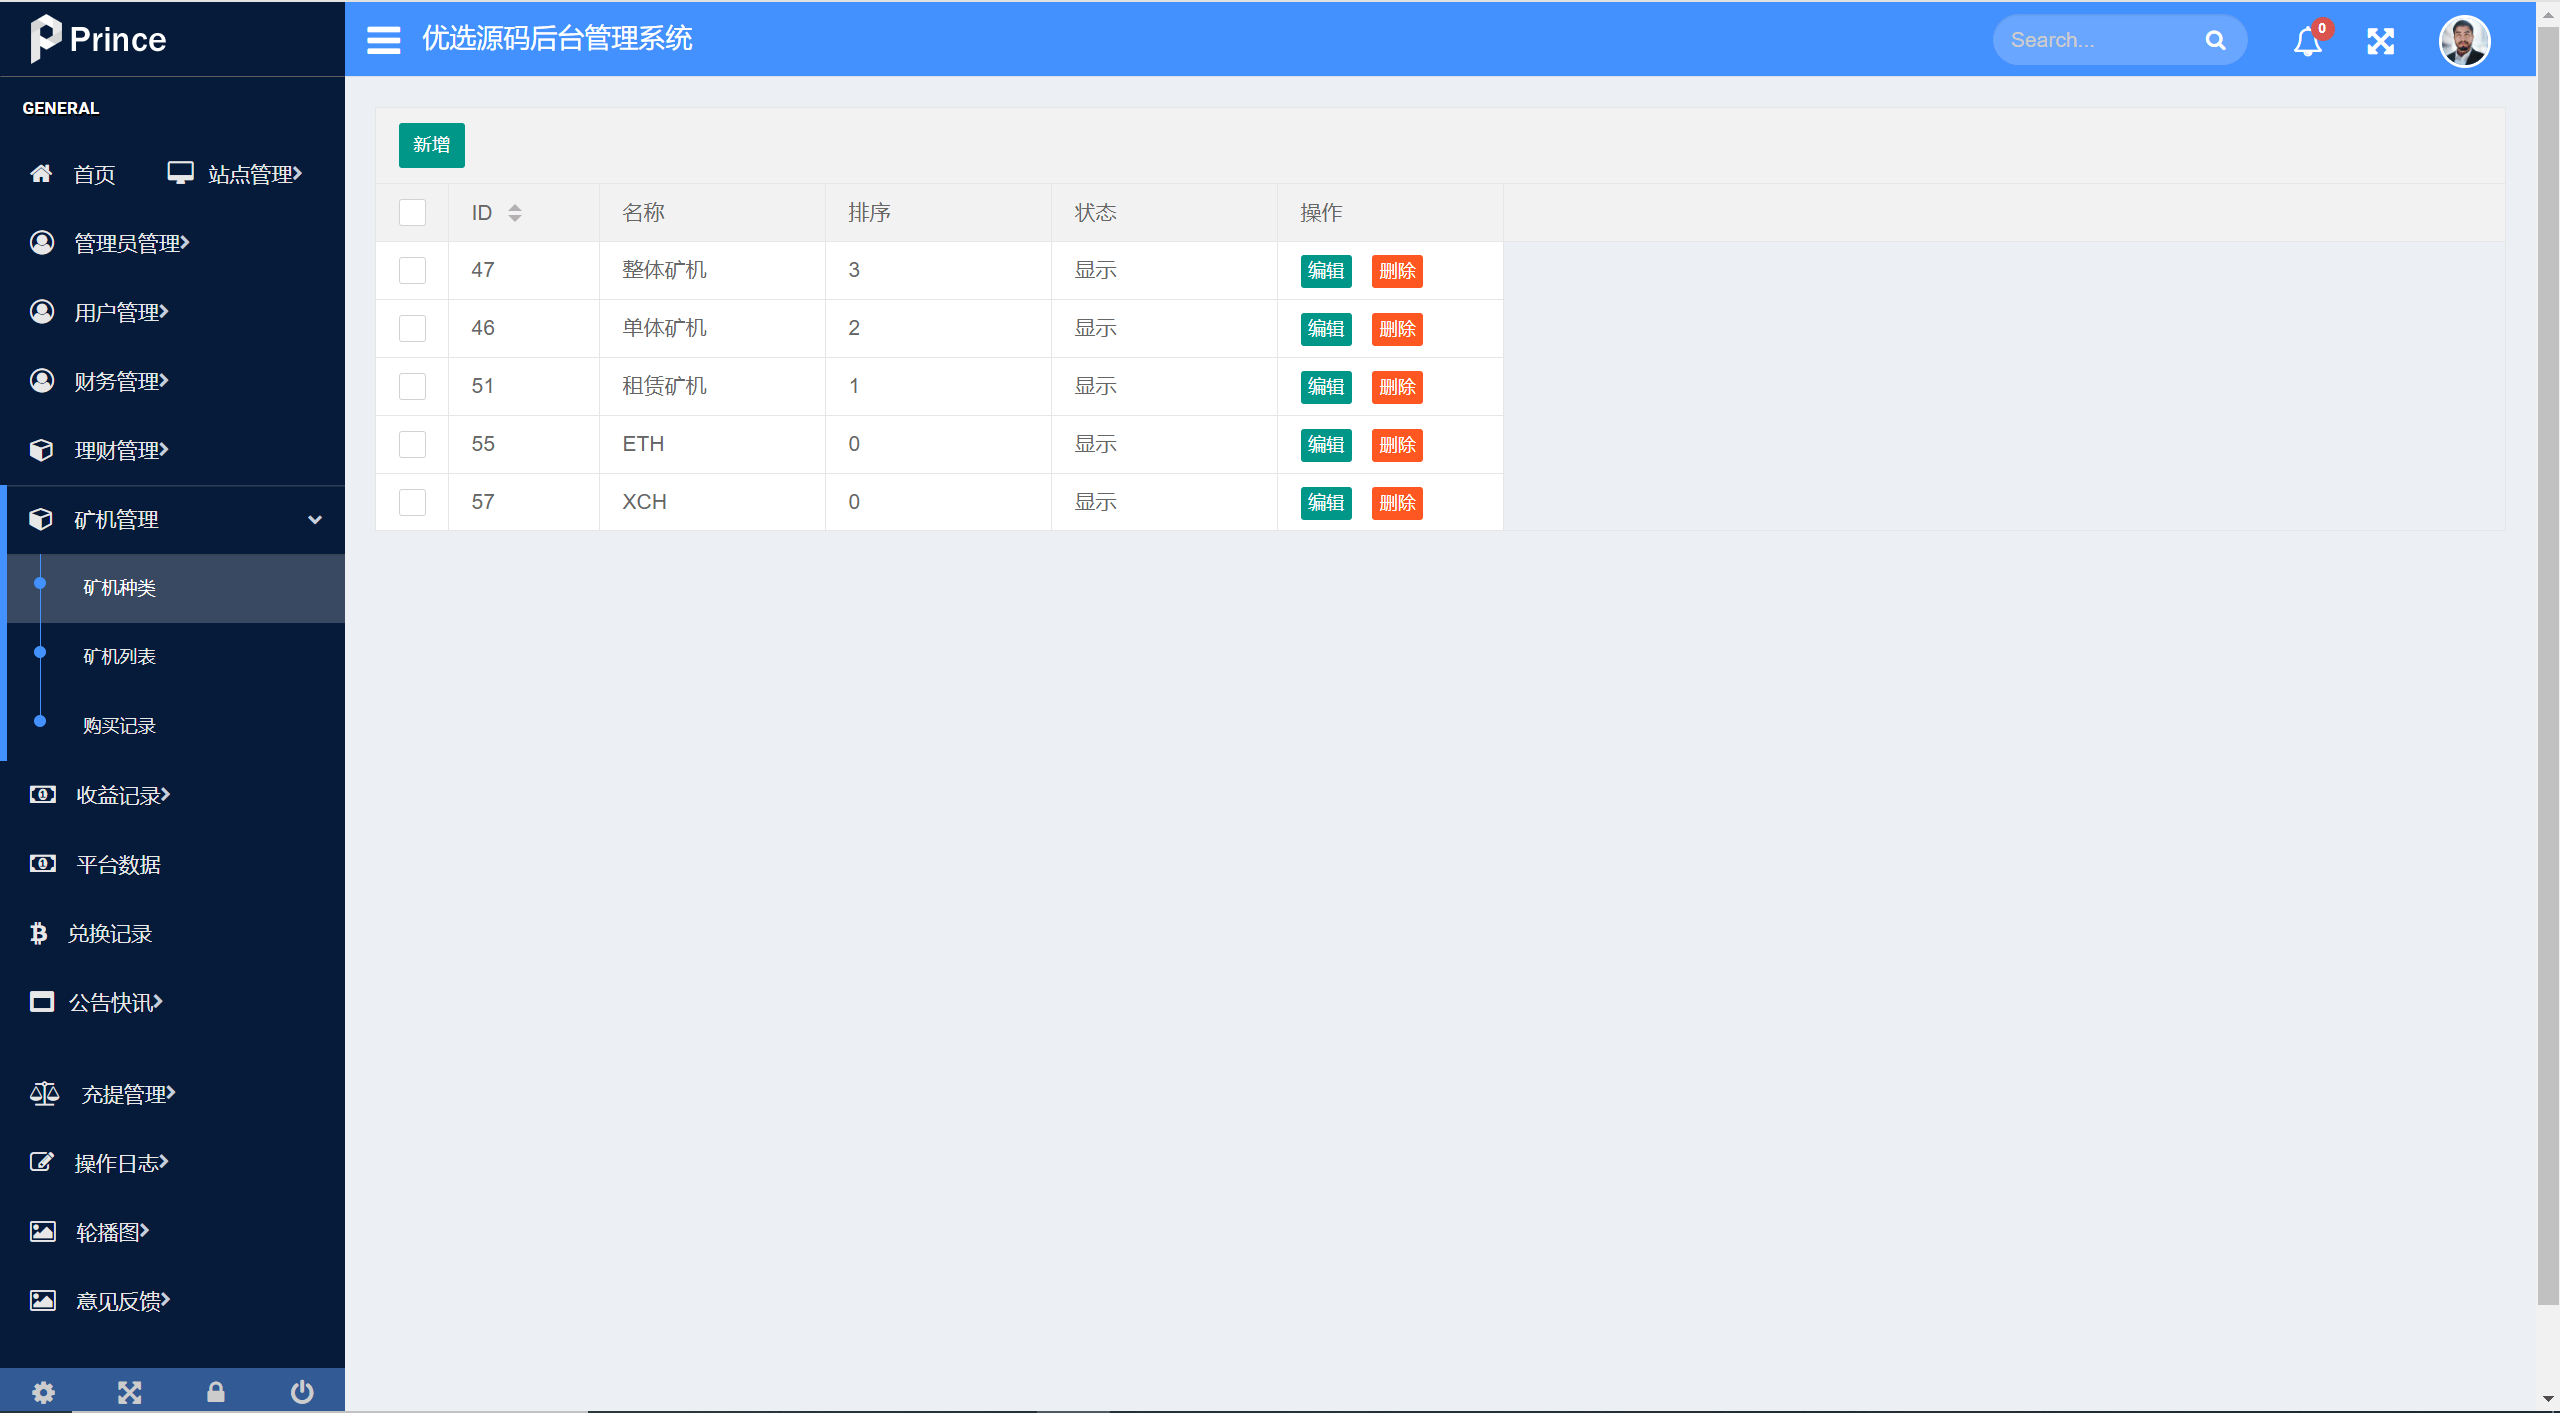Click the fullscreen icon in top header

point(2380,41)
